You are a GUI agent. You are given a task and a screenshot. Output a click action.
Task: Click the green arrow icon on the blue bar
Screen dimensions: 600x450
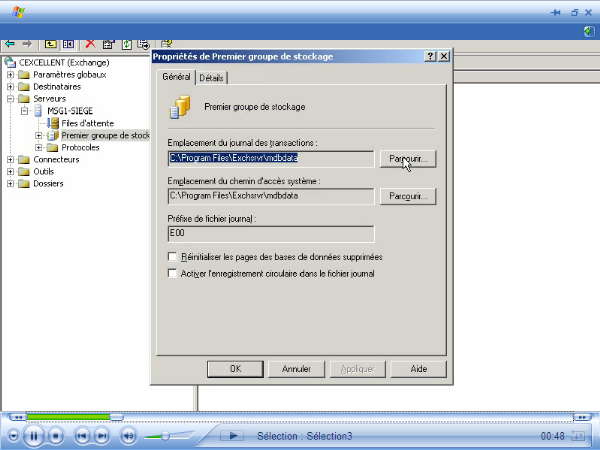click(589, 31)
